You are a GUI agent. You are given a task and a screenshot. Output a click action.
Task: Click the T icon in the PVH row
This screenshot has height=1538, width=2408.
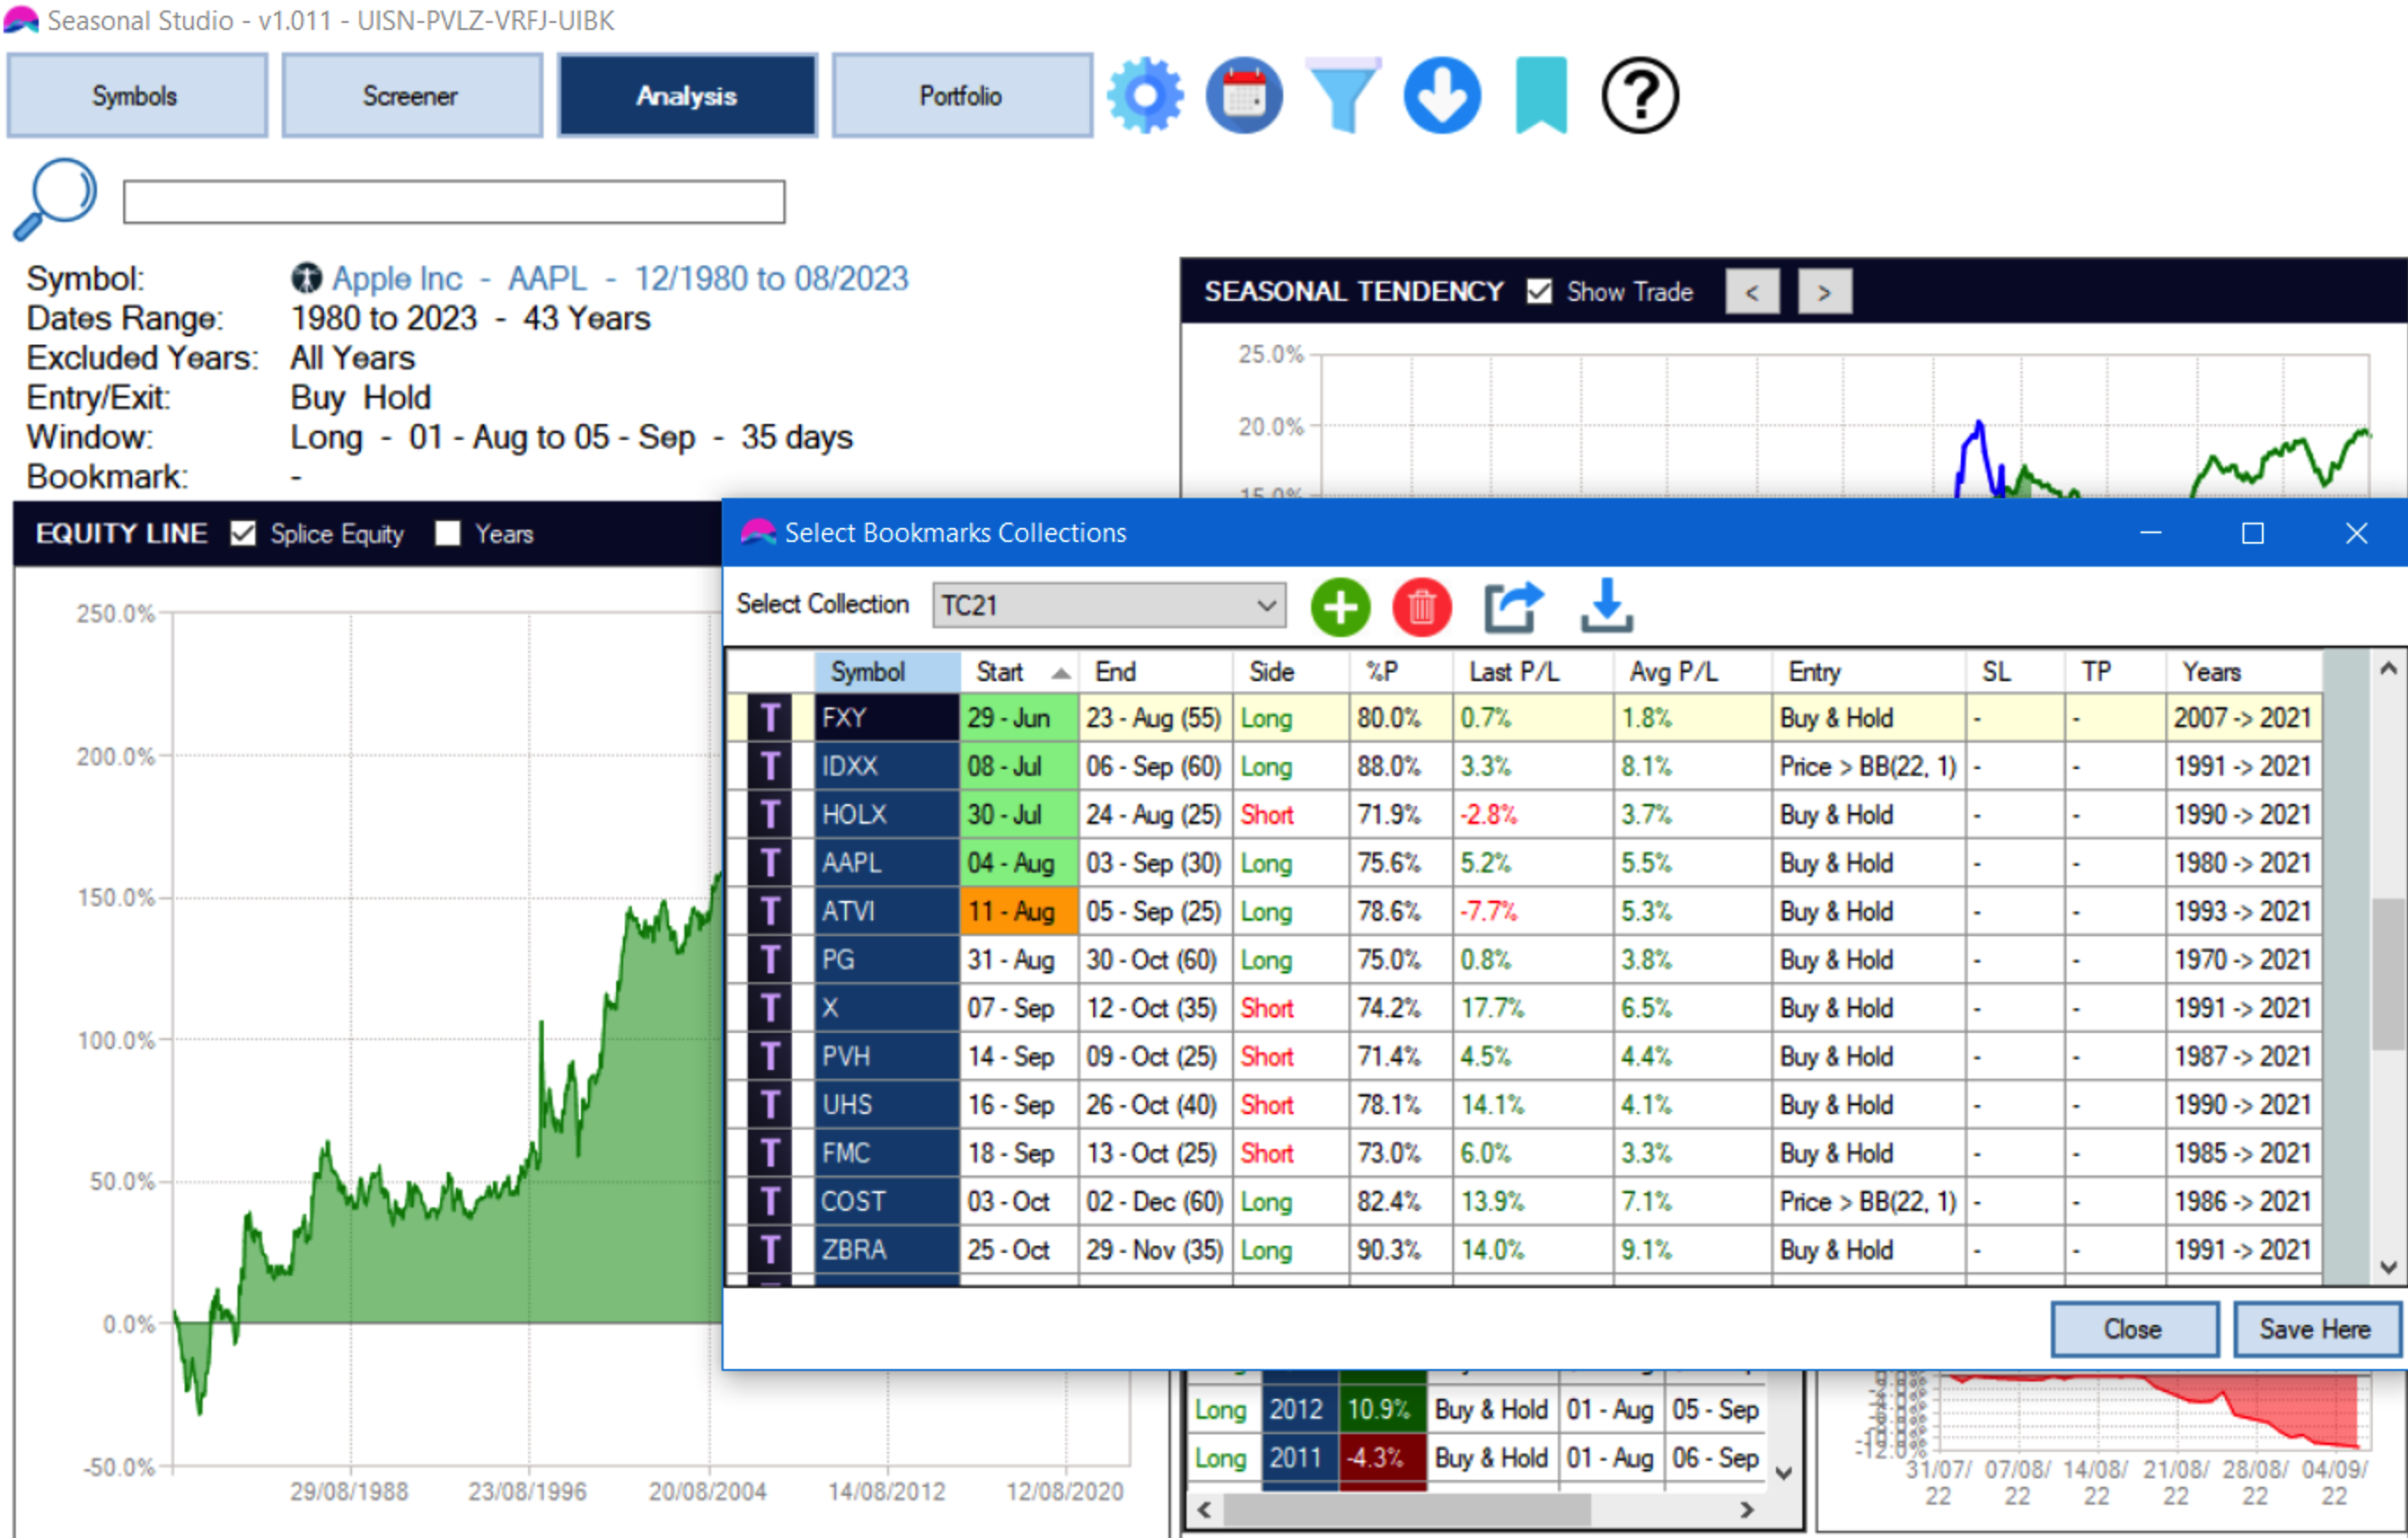click(x=769, y=1056)
